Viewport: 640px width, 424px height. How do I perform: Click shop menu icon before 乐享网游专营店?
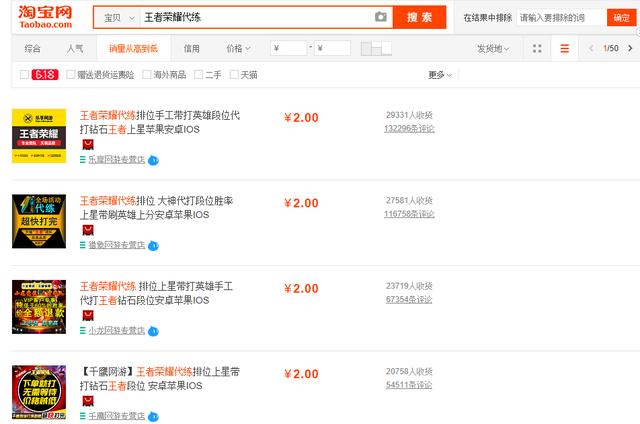coord(83,160)
